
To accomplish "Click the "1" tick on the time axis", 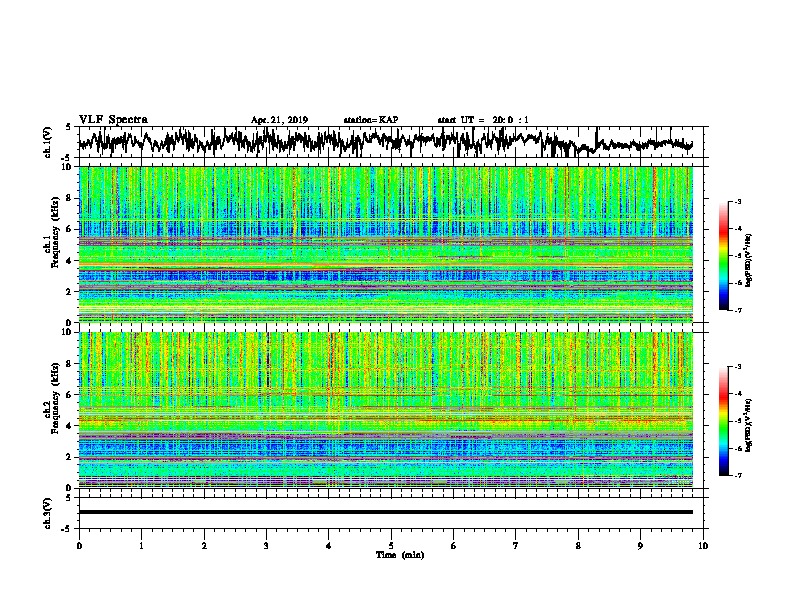I will click(x=141, y=546).
